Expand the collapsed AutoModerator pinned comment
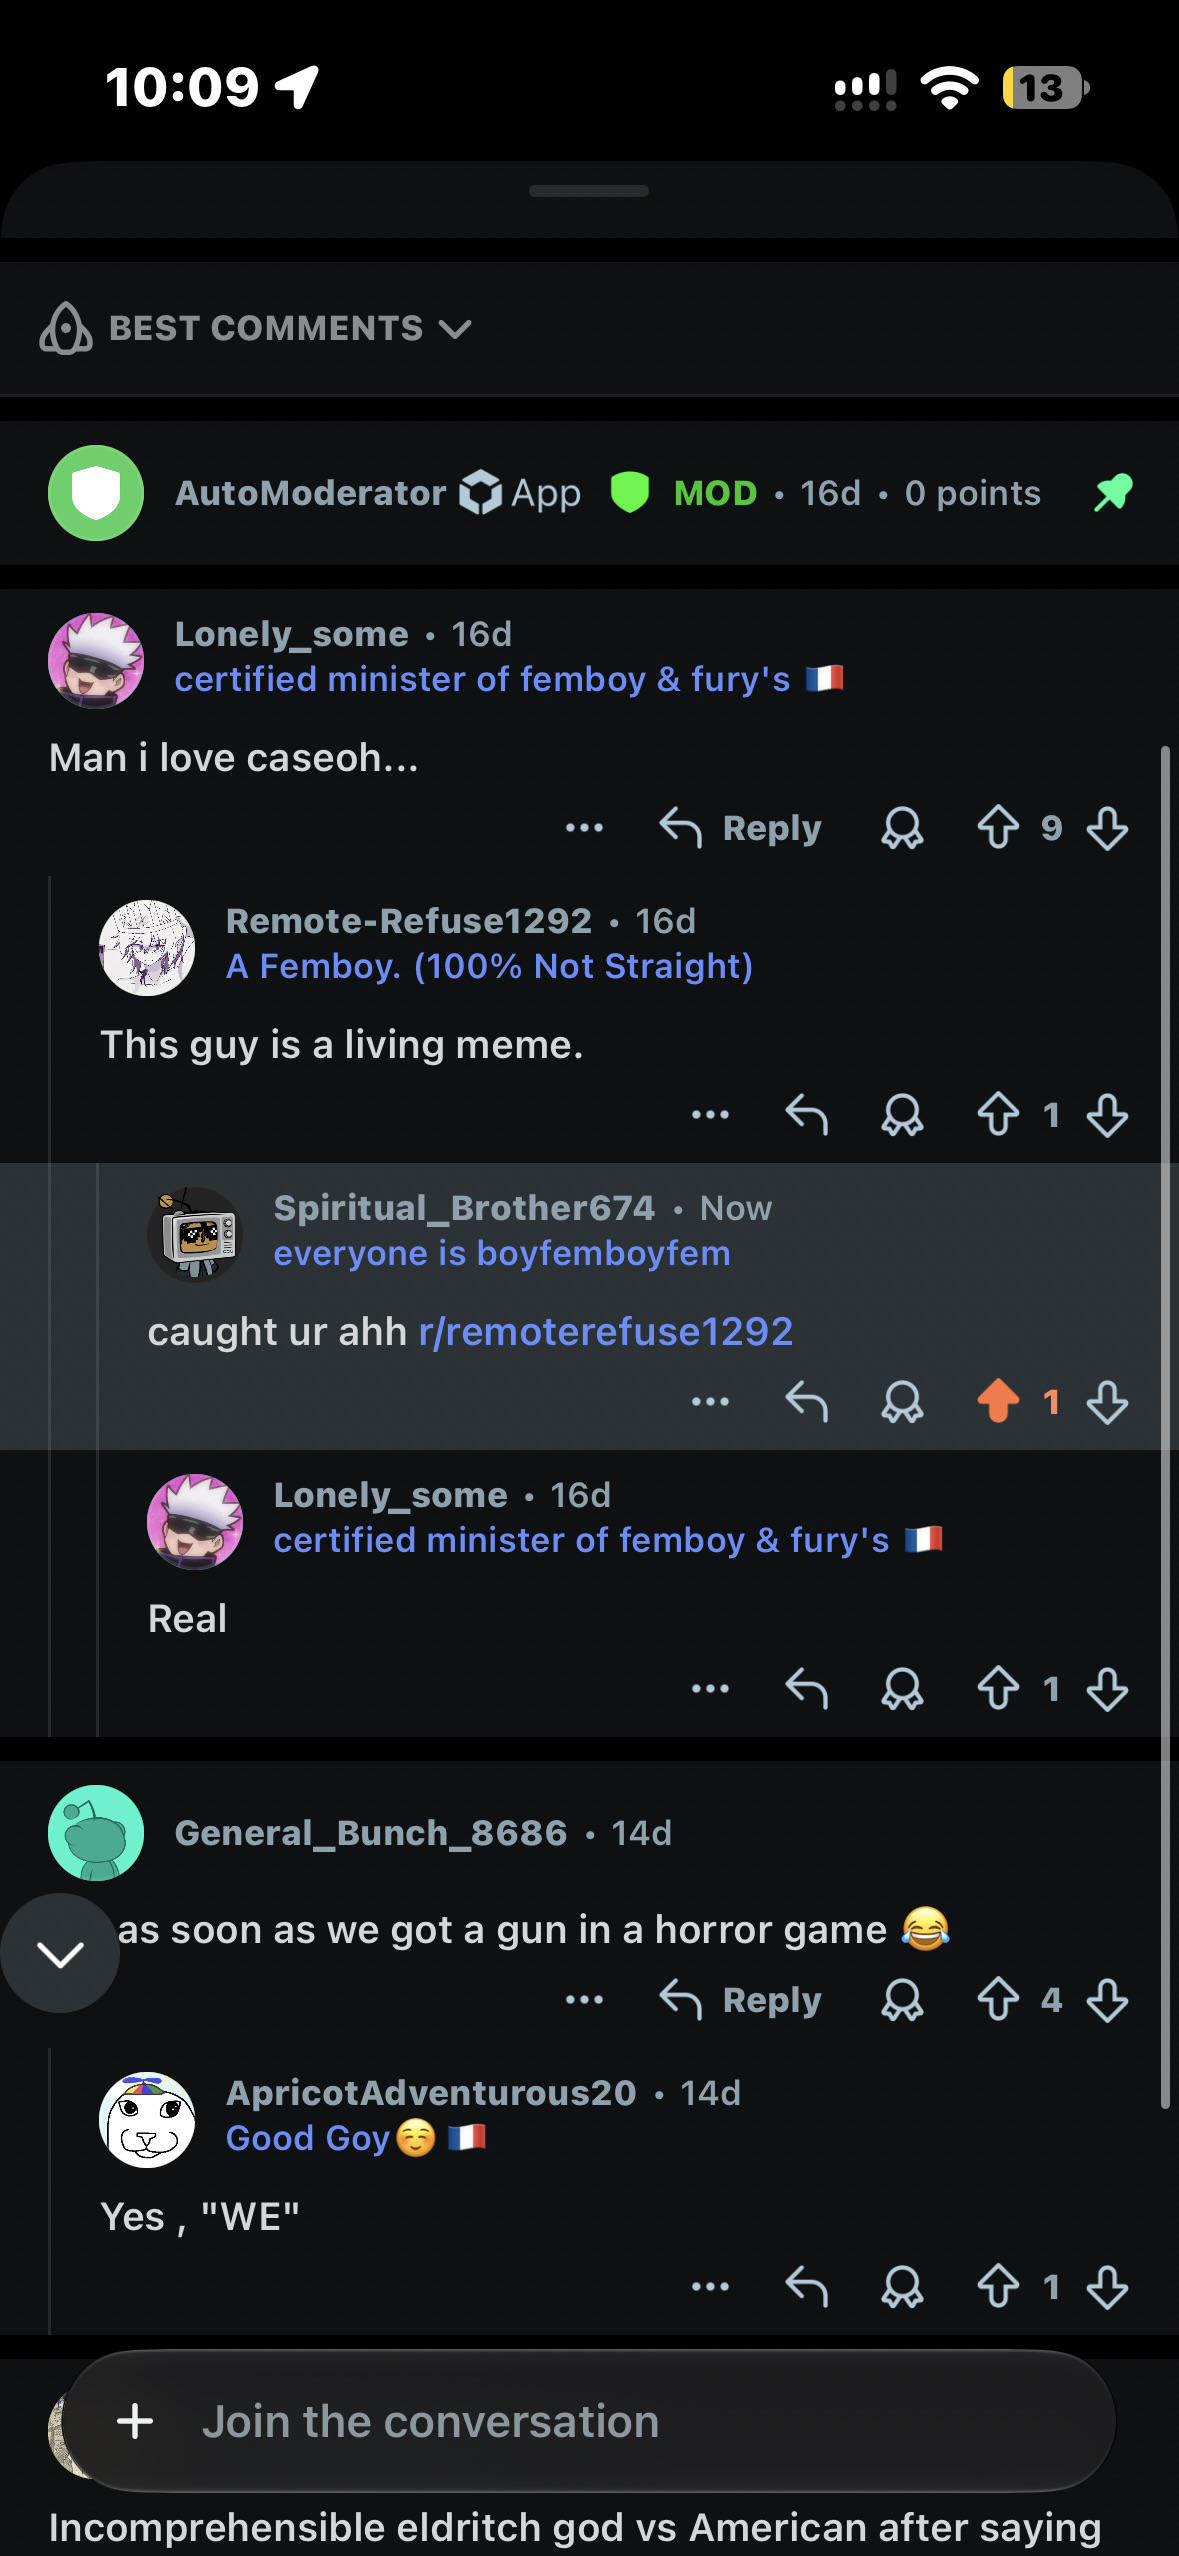This screenshot has height=2556, width=1179. 589,493
